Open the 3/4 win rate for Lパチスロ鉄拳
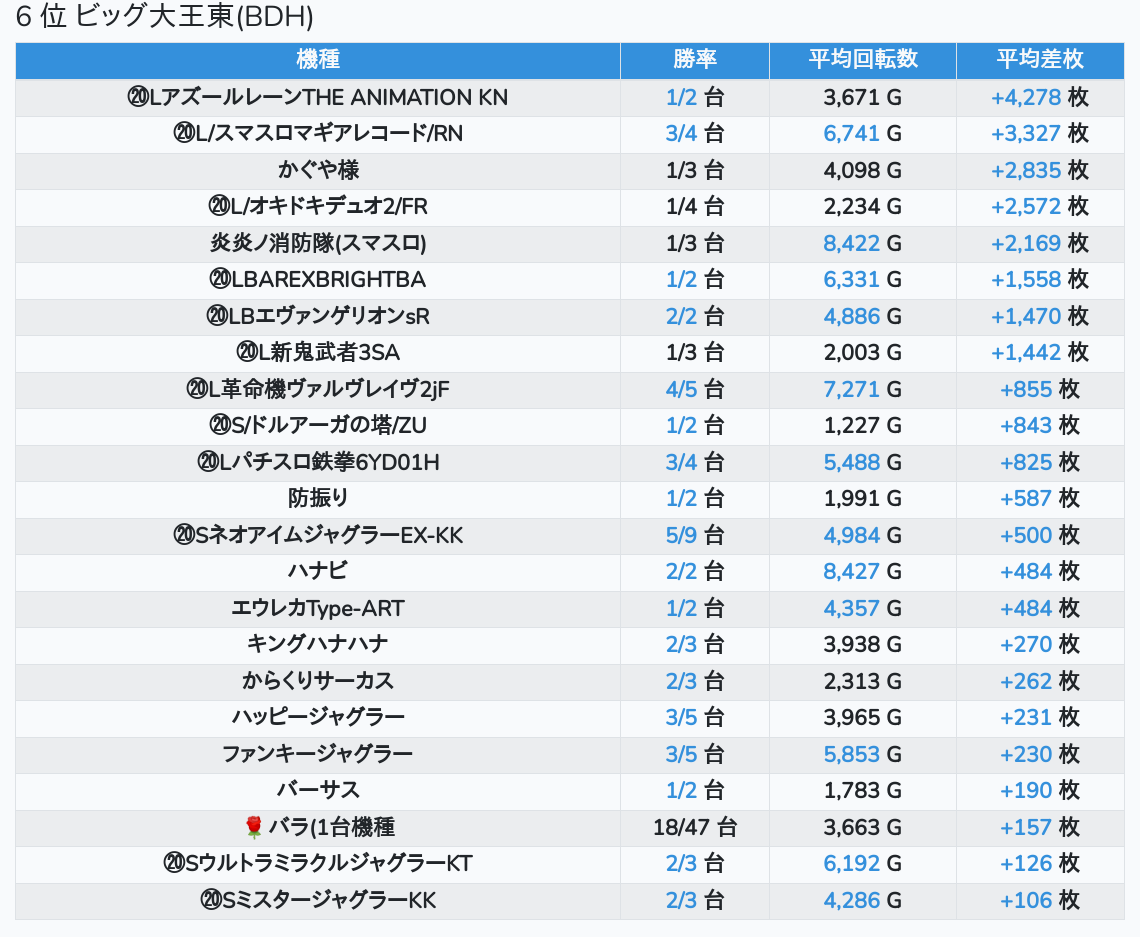 click(681, 462)
